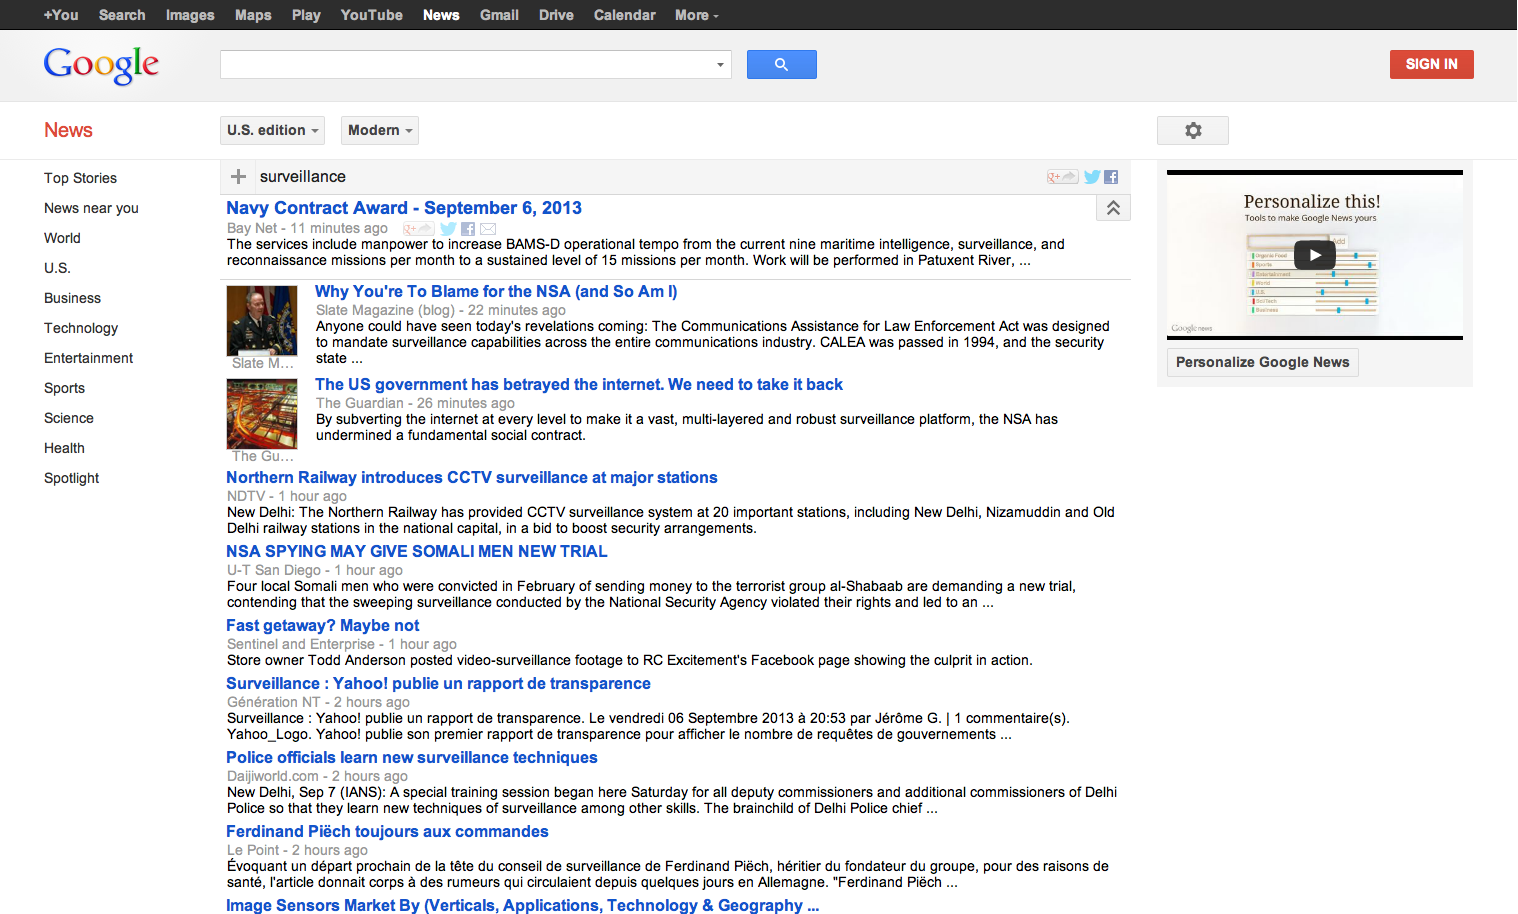Email the Navy Contract Award story
The image size is (1518, 914).
pos(488,229)
